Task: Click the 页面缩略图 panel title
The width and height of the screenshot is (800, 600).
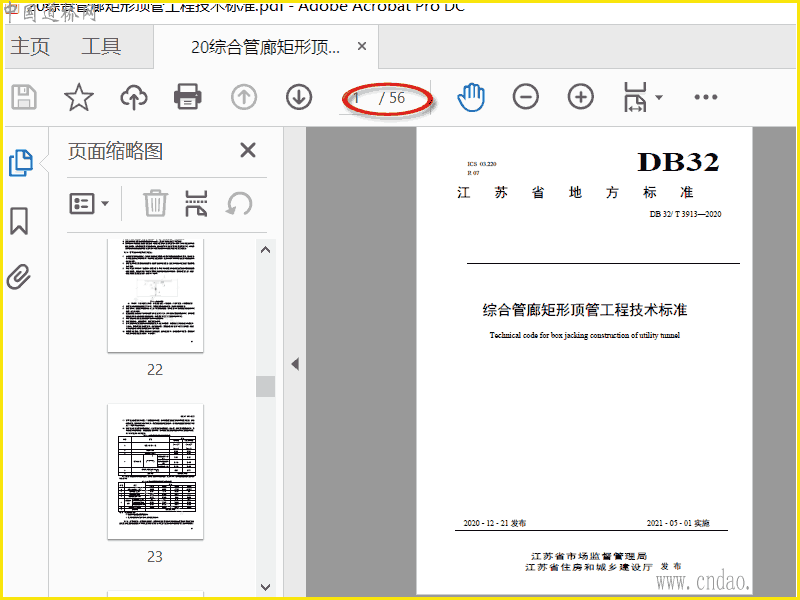Action: click(x=115, y=151)
